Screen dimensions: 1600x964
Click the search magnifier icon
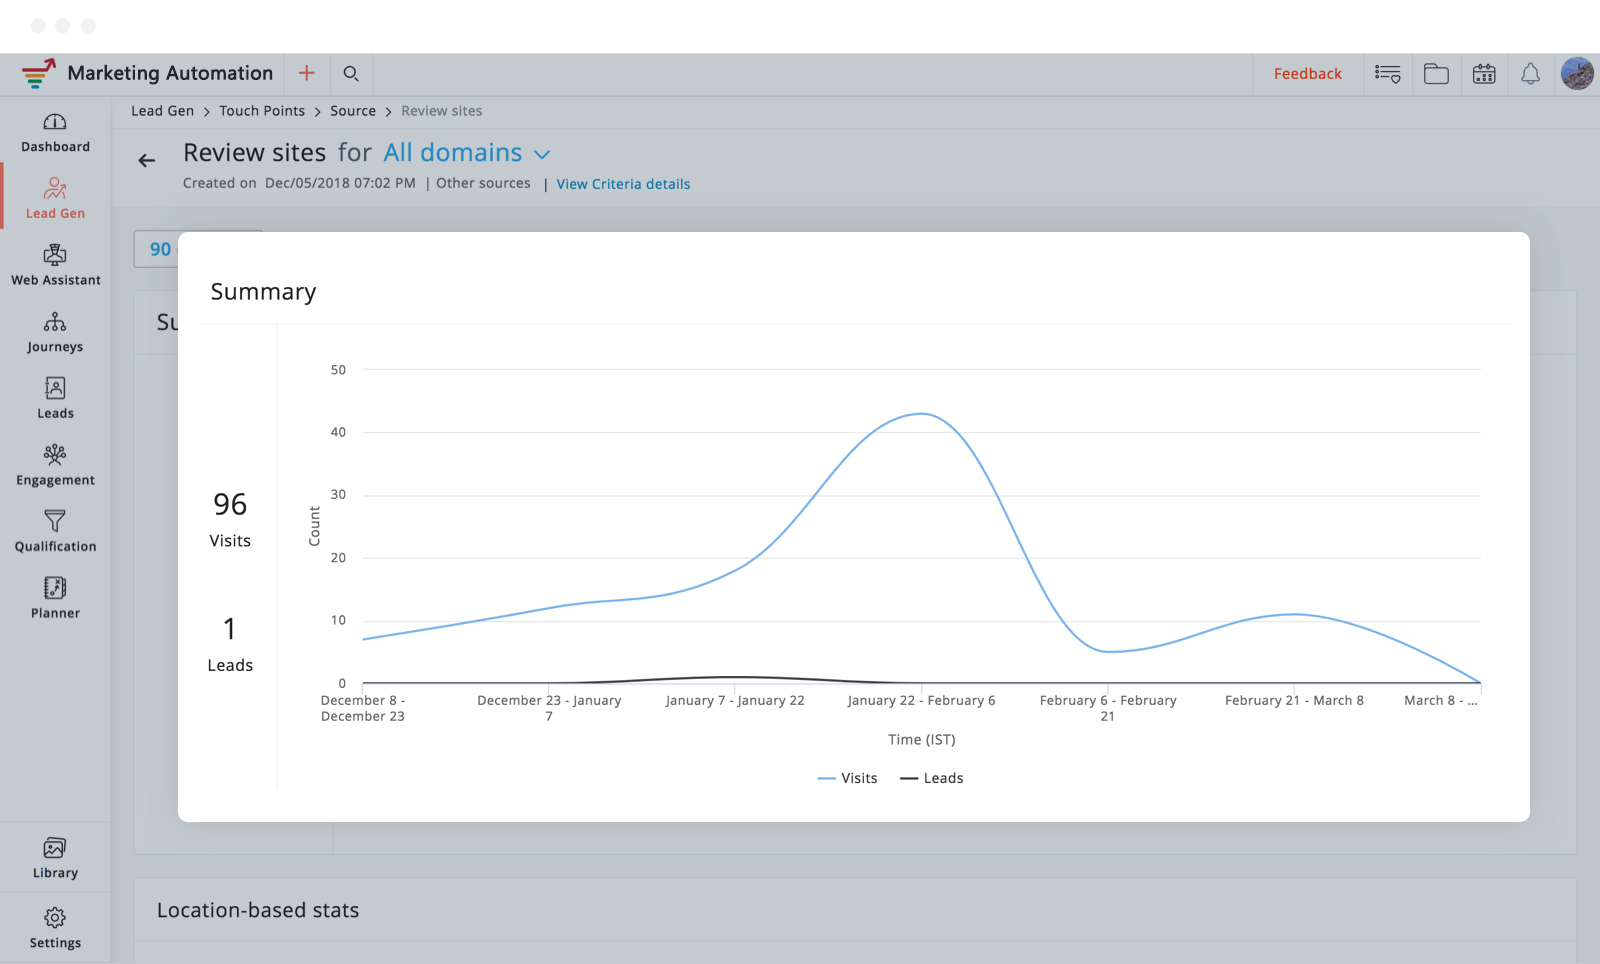click(x=351, y=73)
